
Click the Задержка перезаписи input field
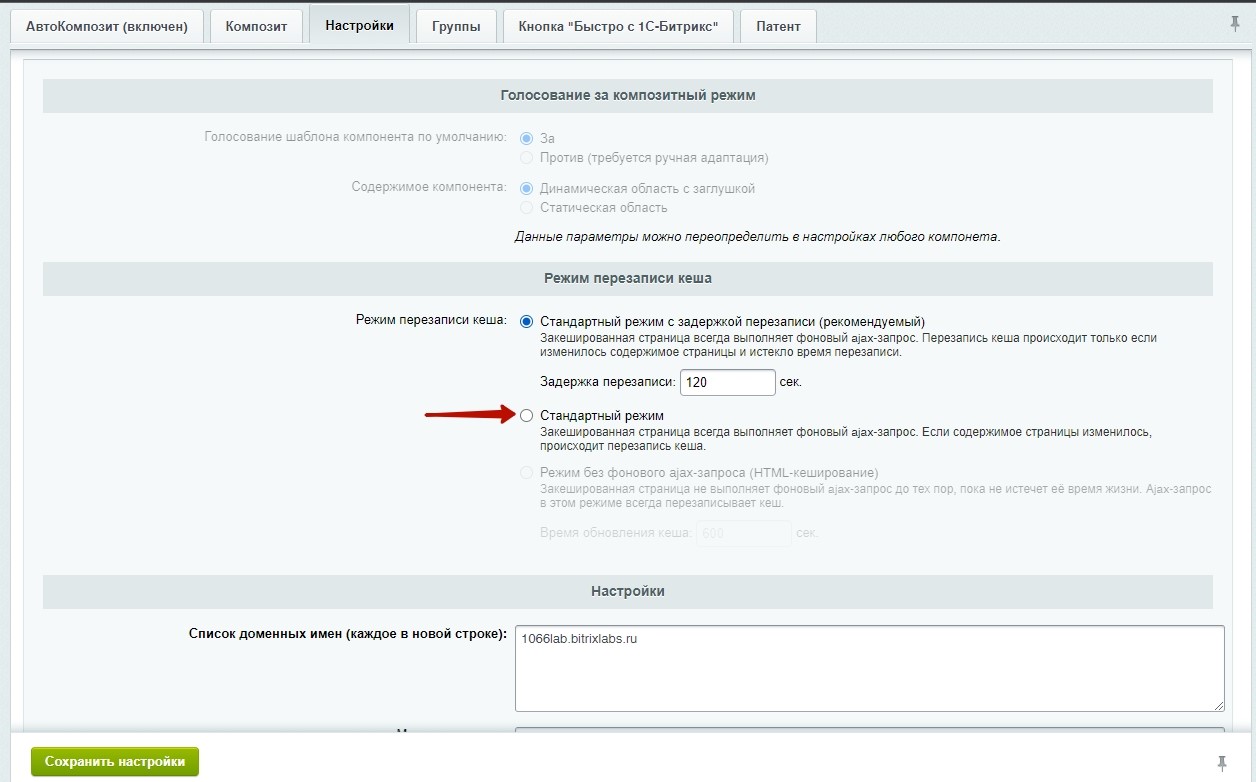pos(727,383)
